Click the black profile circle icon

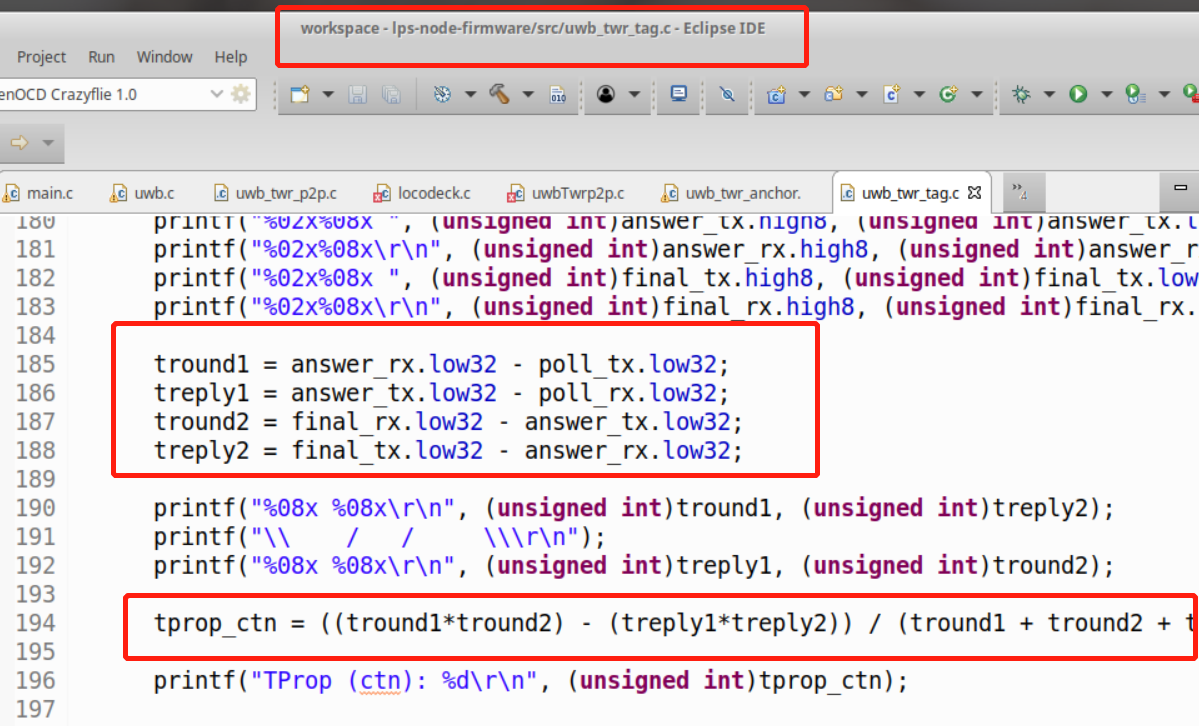click(x=606, y=94)
